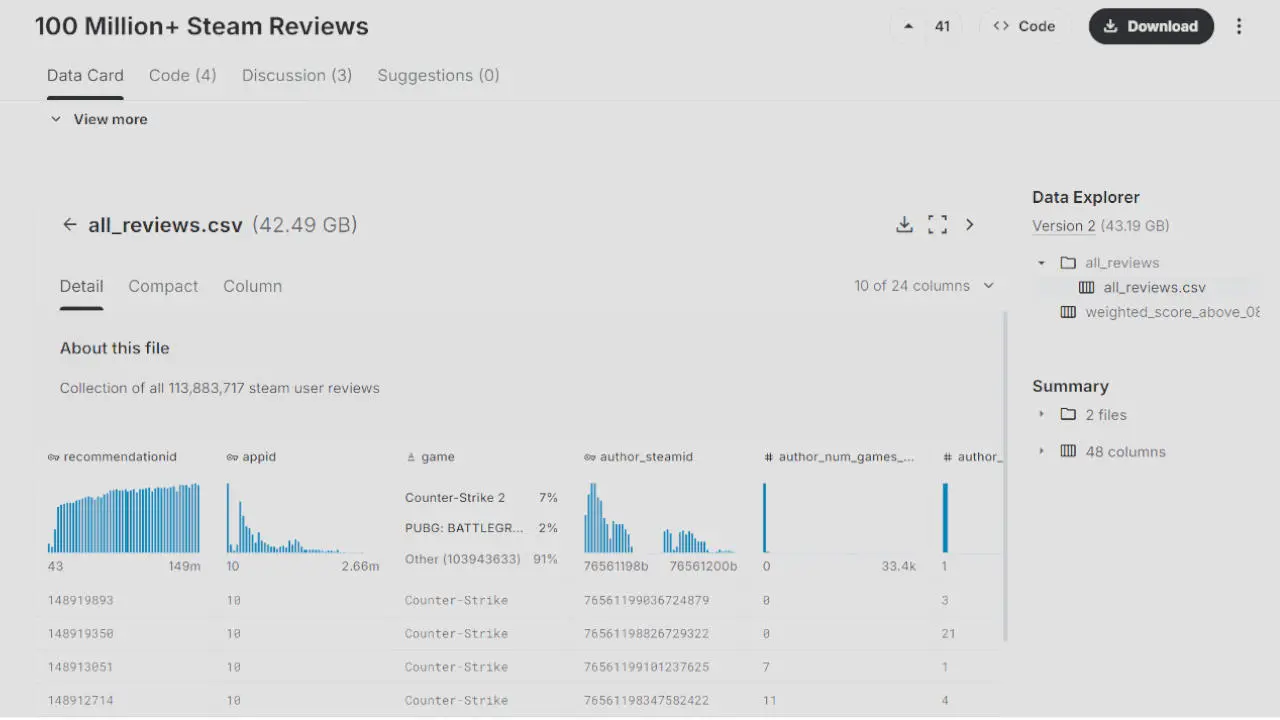Click the next file chevron arrow
1280x720 pixels.
click(x=969, y=225)
